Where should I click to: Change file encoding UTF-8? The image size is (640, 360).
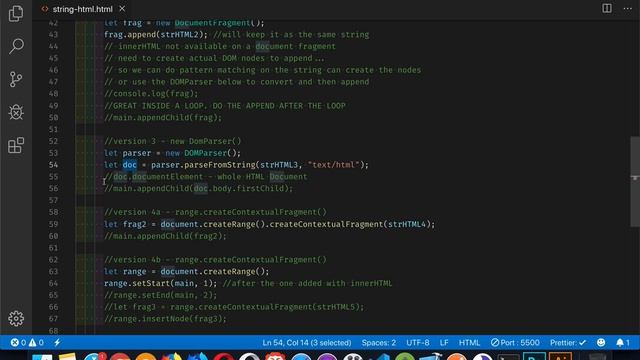point(418,343)
